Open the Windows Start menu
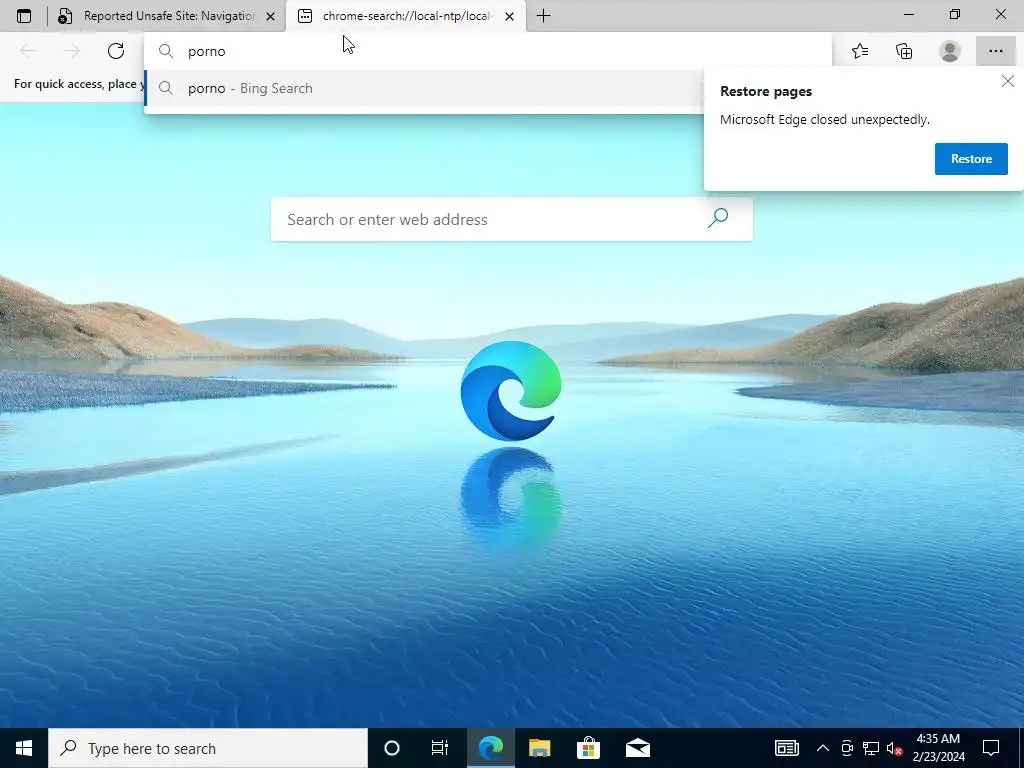1024x768 pixels. pos(24,748)
